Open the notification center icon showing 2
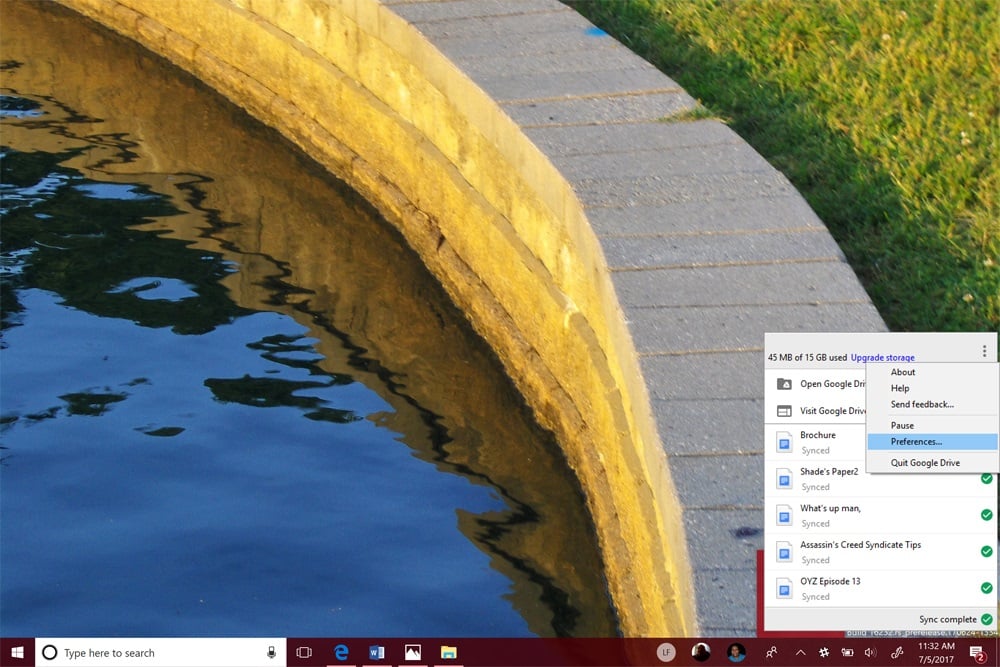This screenshot has height=667, width=1000. pos(976,653)
